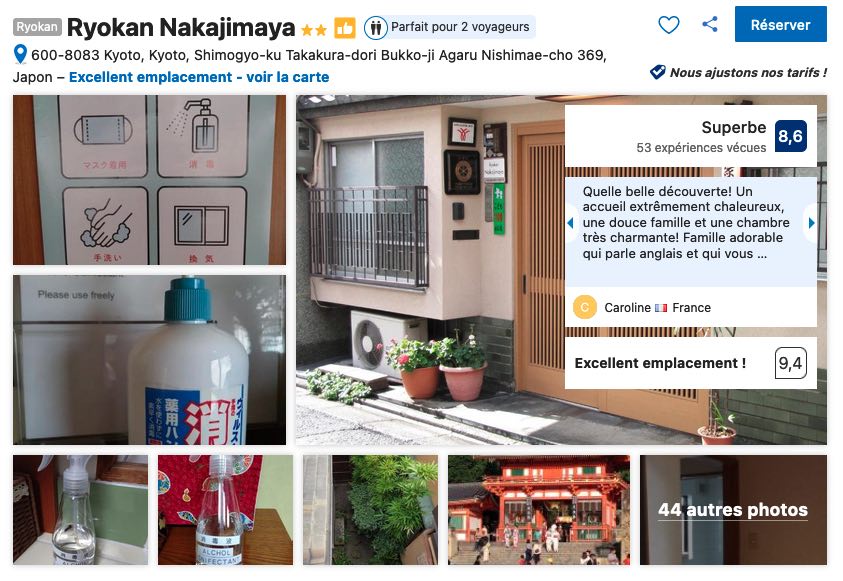Open the 44 autres photos gallery

click(733, 510)
